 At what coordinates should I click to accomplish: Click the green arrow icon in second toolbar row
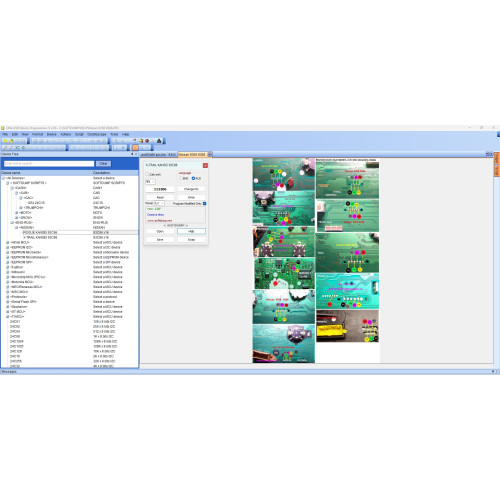(24, 147)
